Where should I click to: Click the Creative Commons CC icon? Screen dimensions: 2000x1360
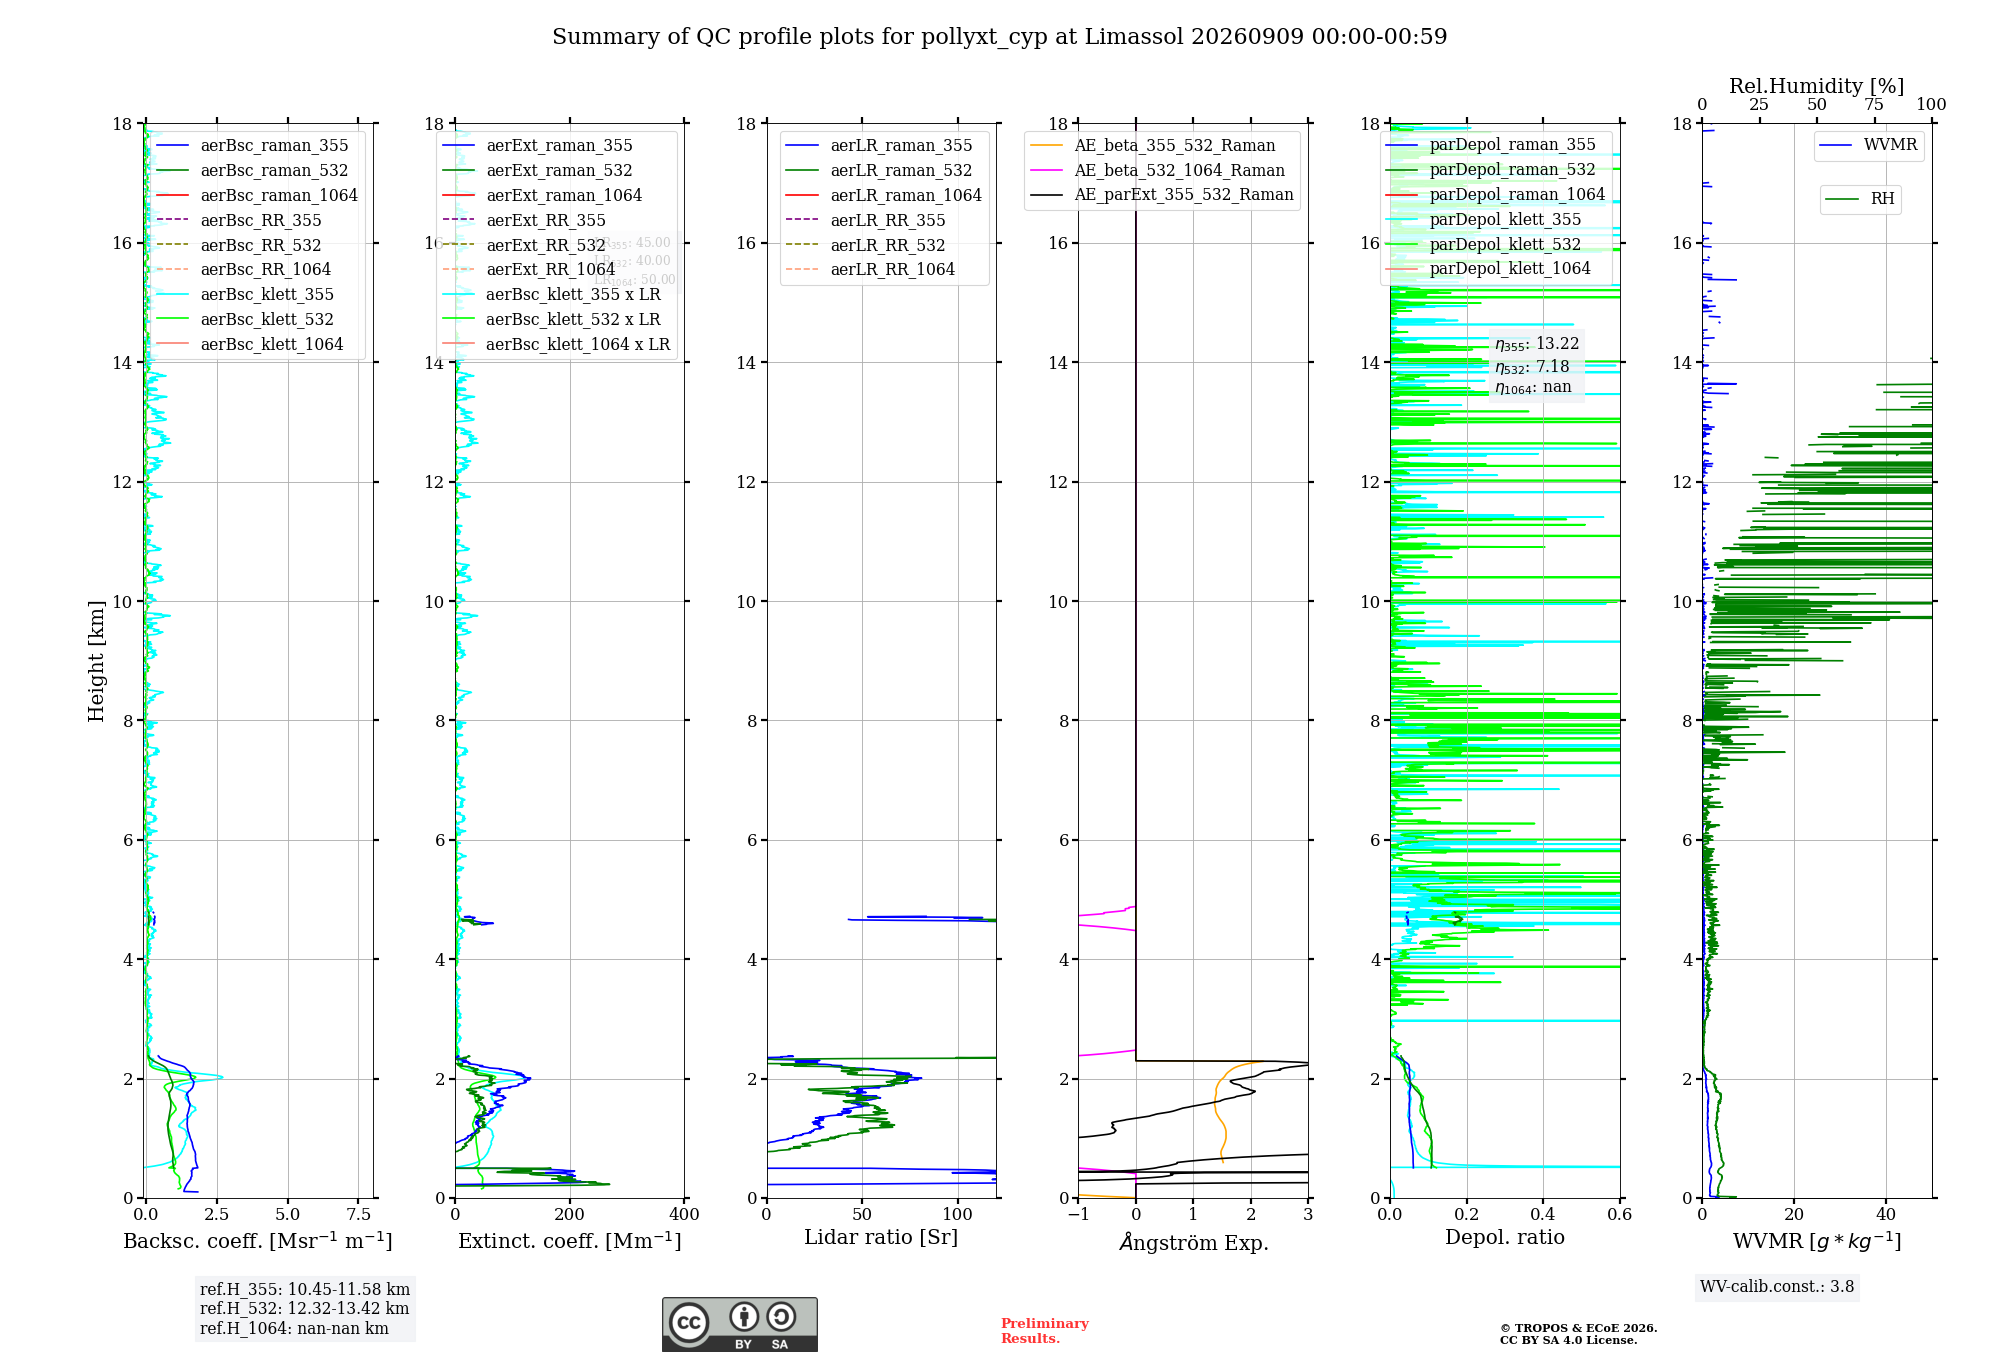[689, 1322]
